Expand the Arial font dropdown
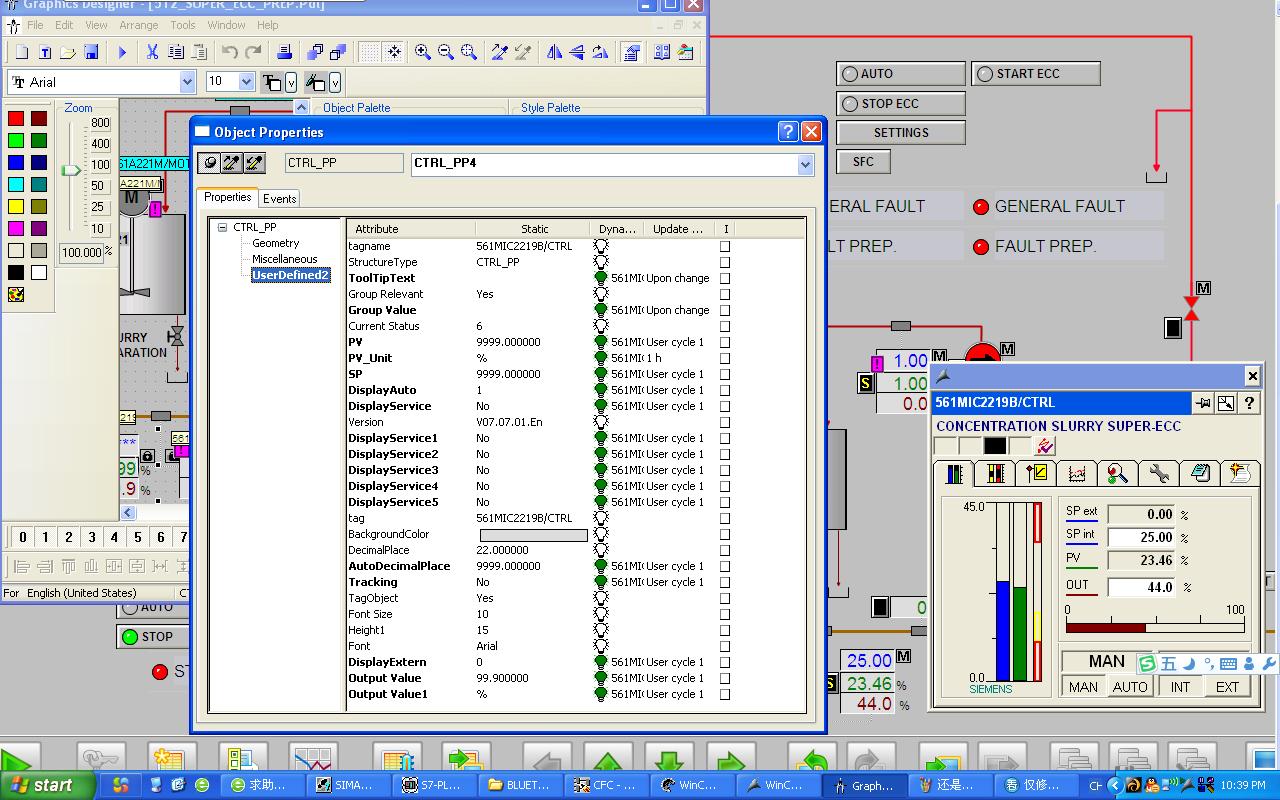This screenshot has height=800, width=1280. [187, 82]
